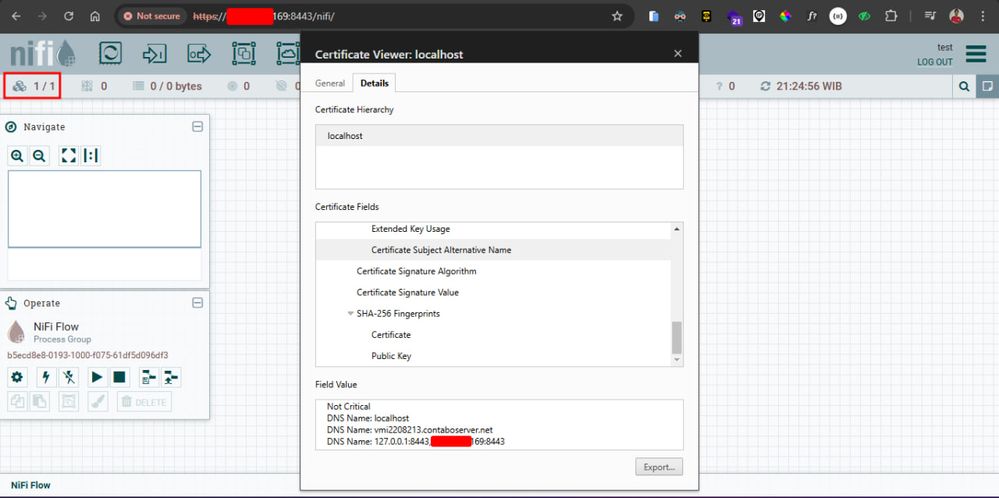Click the Disable crossed lightning icon
The width and height of the screenshot is (999, 498).
[69, 377]
